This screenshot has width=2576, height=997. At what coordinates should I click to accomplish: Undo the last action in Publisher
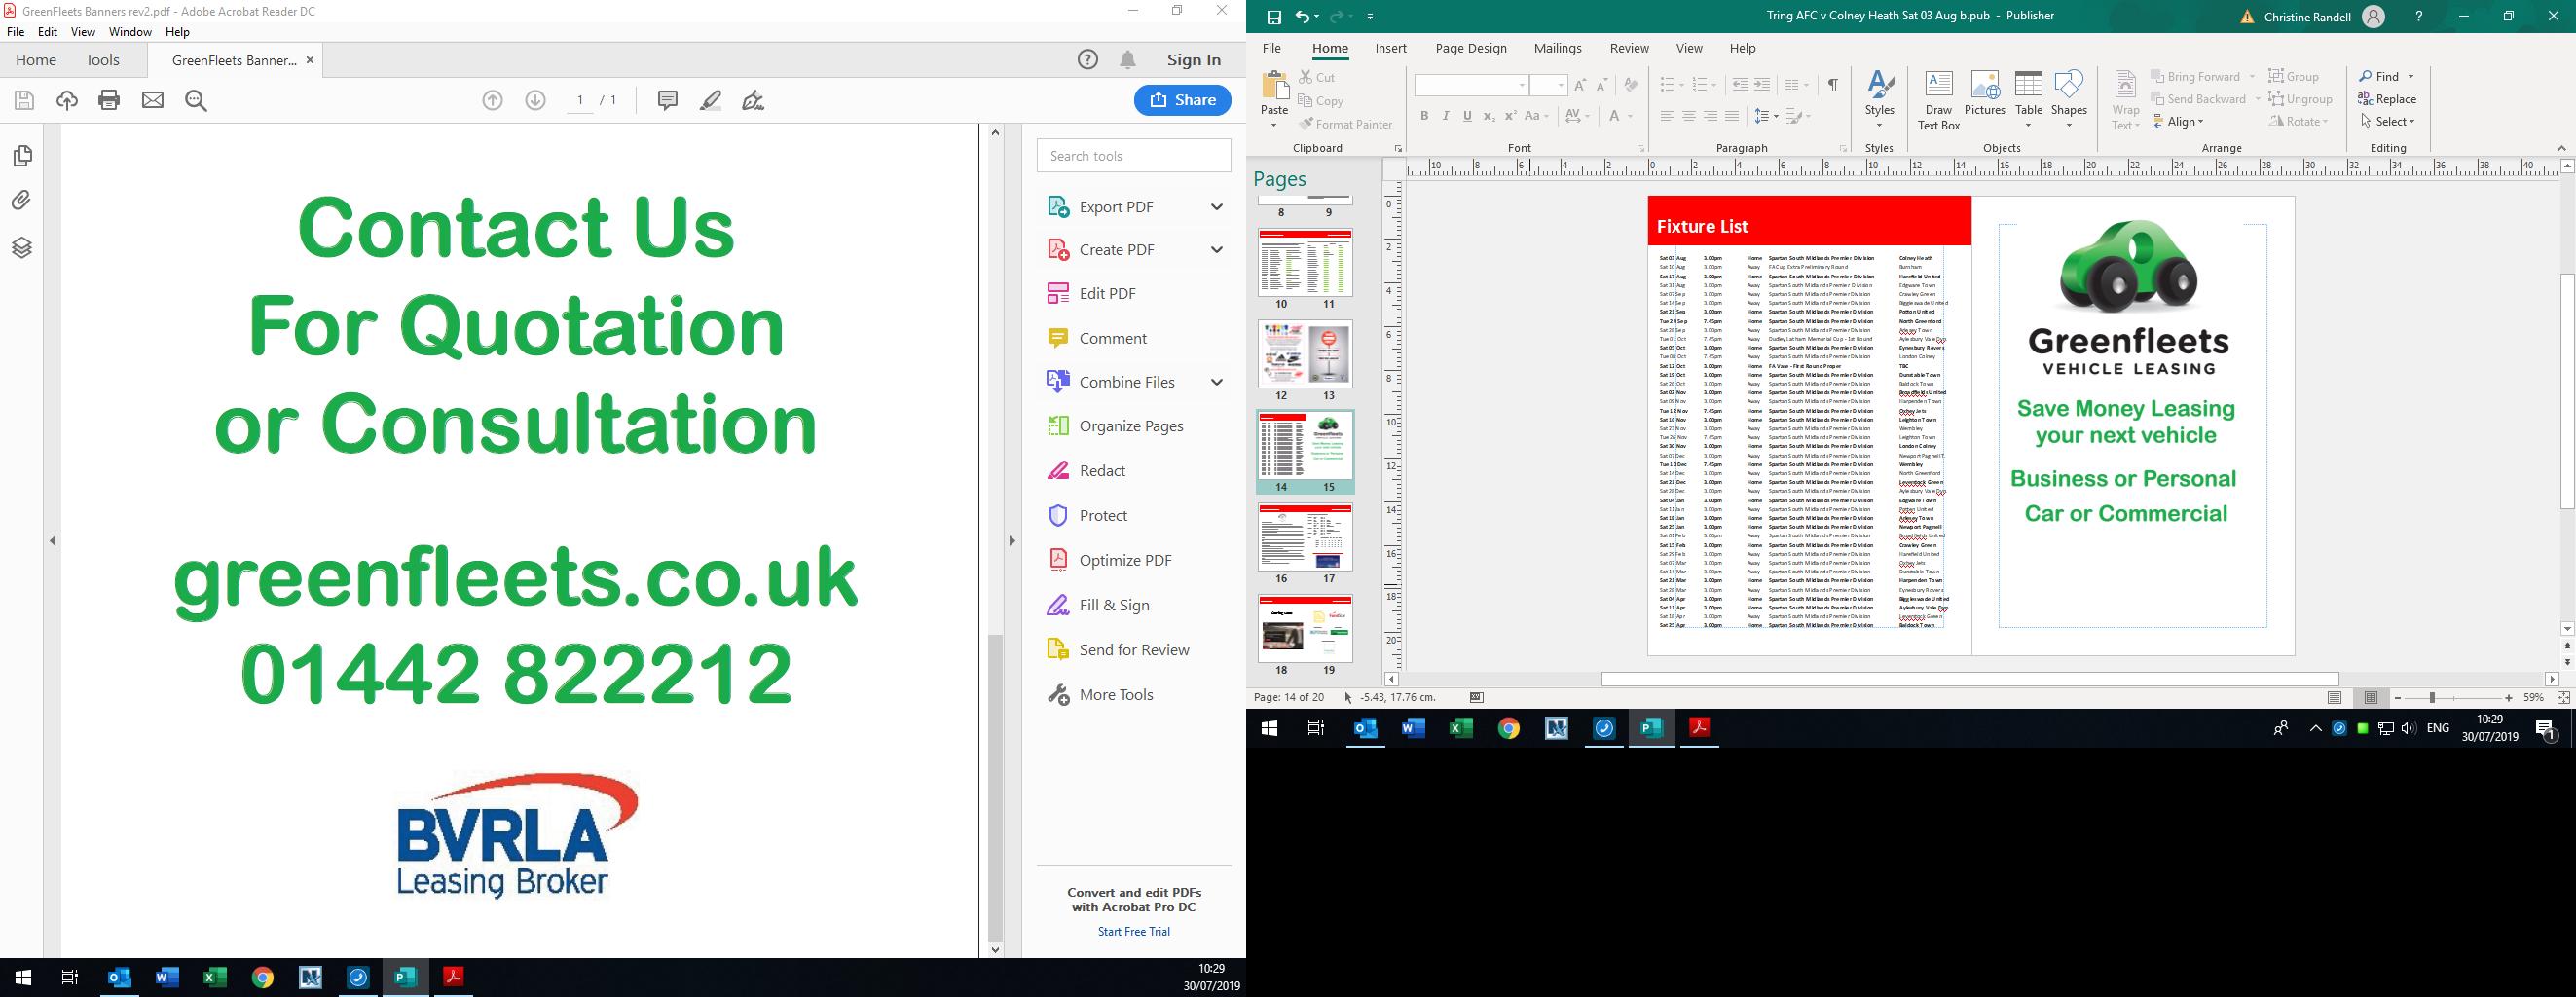coord(1302,17)
